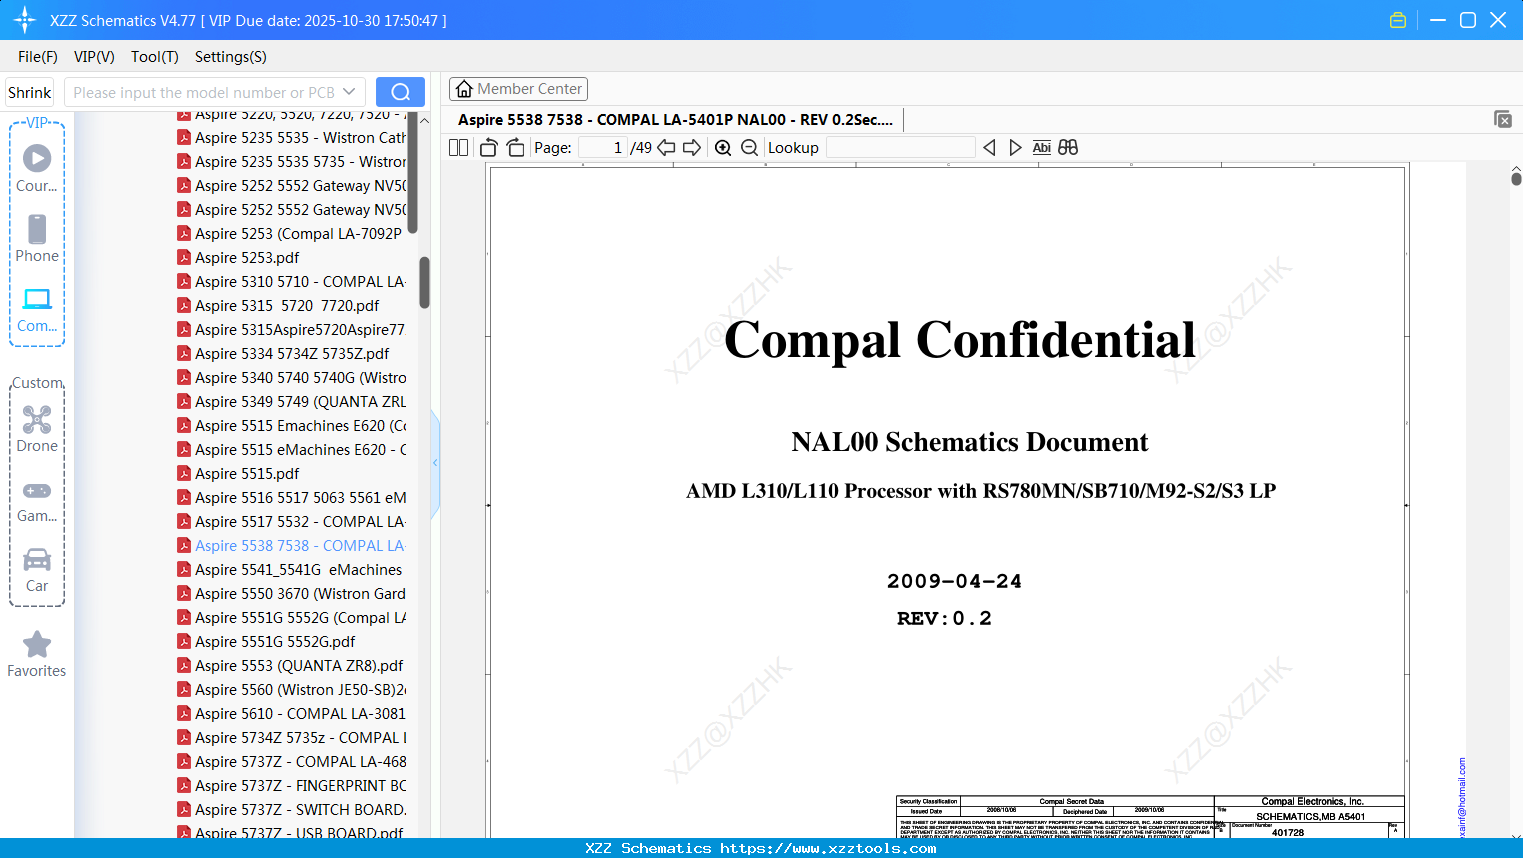
Task: Select the Computer category in the sidebar
Action: [37, 310]
